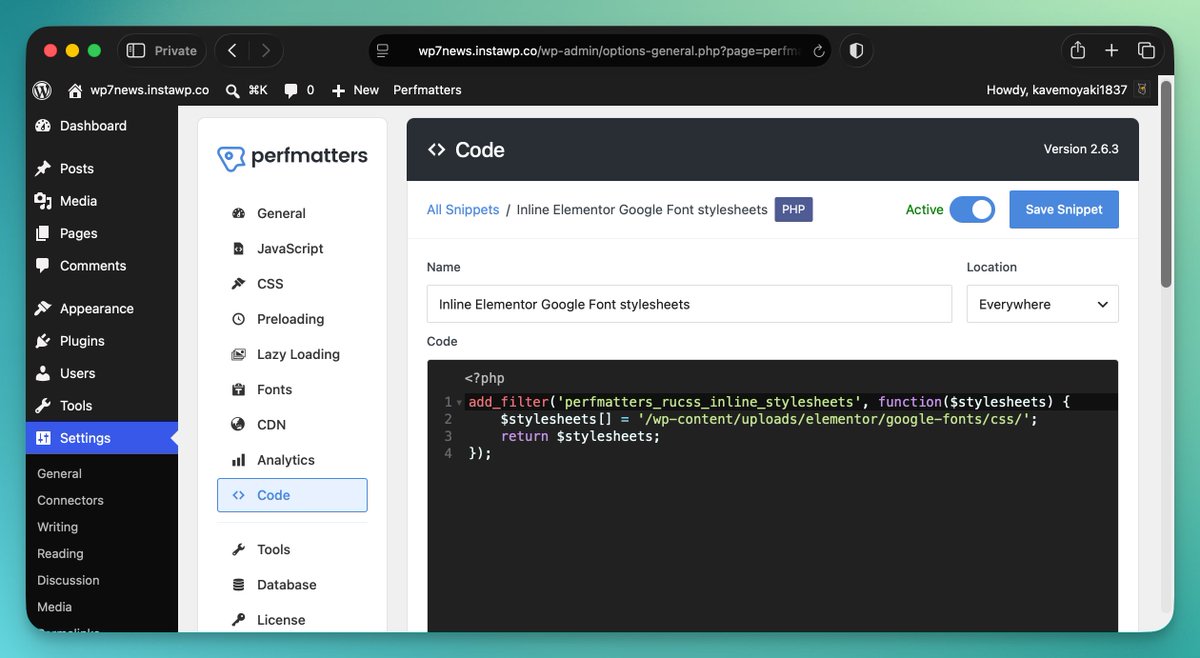The height and width of the screenshot is (658, 1200).
Task: Collapse code fold arrow on line 1
Action: [x=459, y=402]
